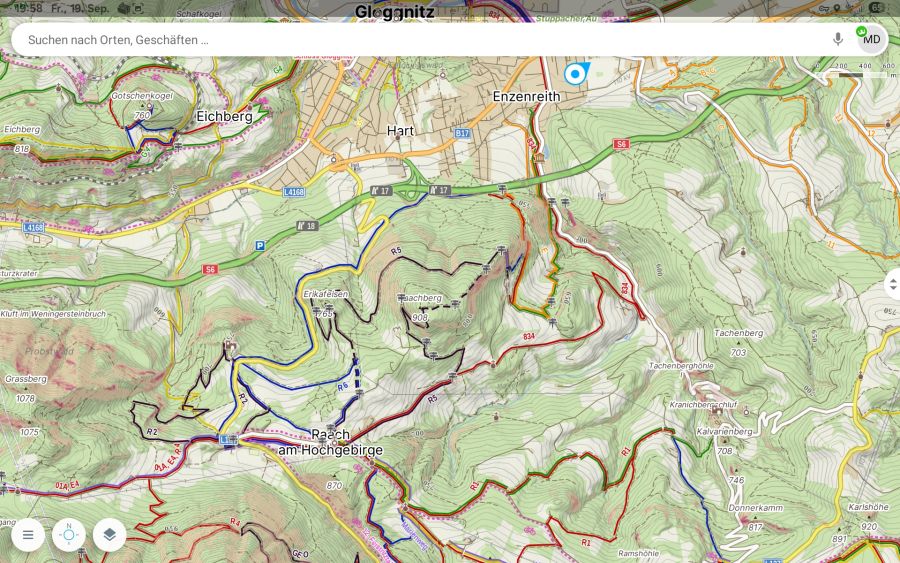Open the hamburger main menu
Viewport: 900px width, 563px height.
coord(28,535)
